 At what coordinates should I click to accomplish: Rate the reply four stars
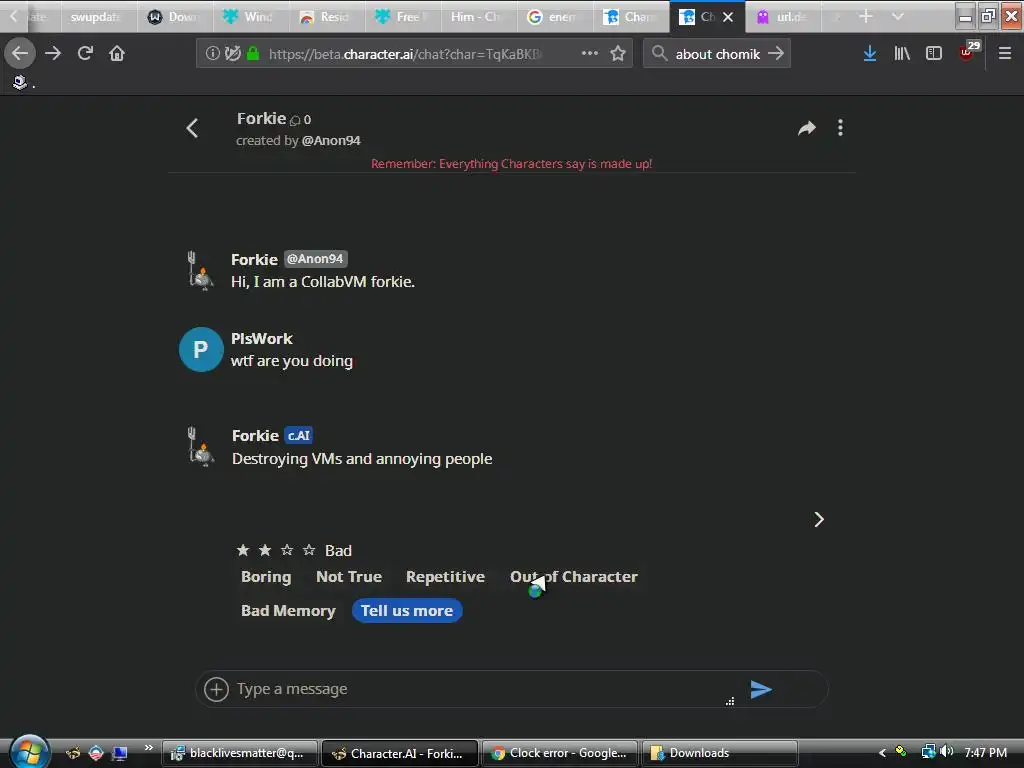tap(310, 551)
